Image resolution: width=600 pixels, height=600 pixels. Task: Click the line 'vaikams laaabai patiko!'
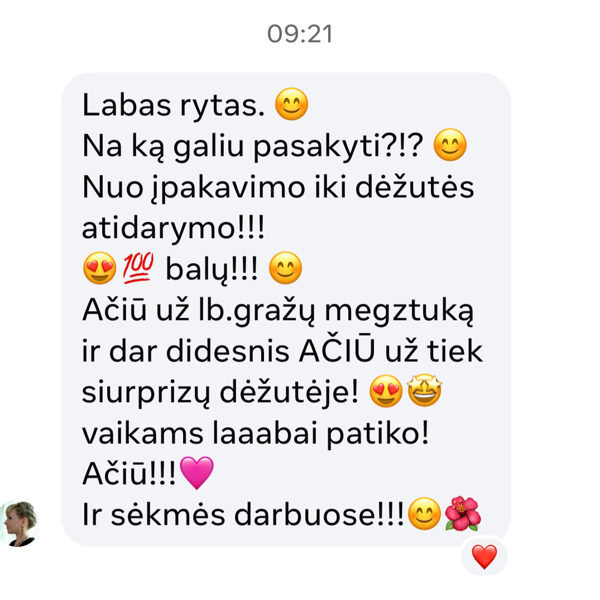[x=255, y=434]
